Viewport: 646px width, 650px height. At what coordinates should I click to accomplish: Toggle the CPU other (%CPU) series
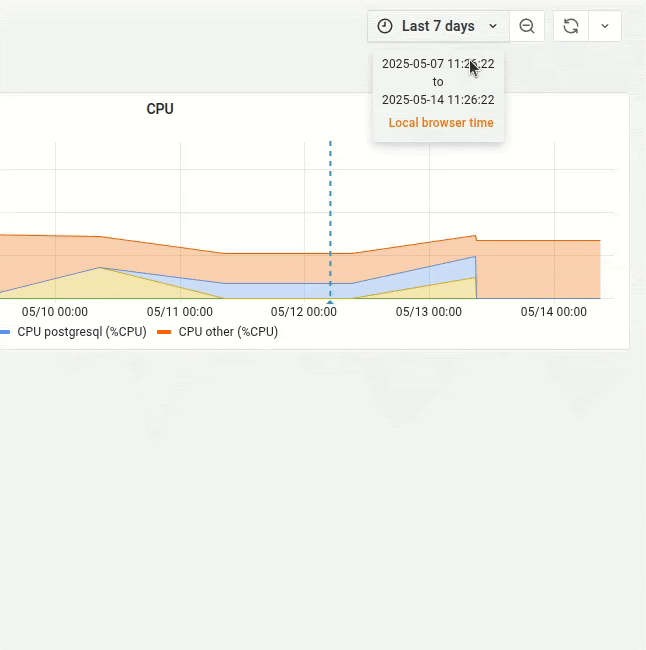pos(228,332)
